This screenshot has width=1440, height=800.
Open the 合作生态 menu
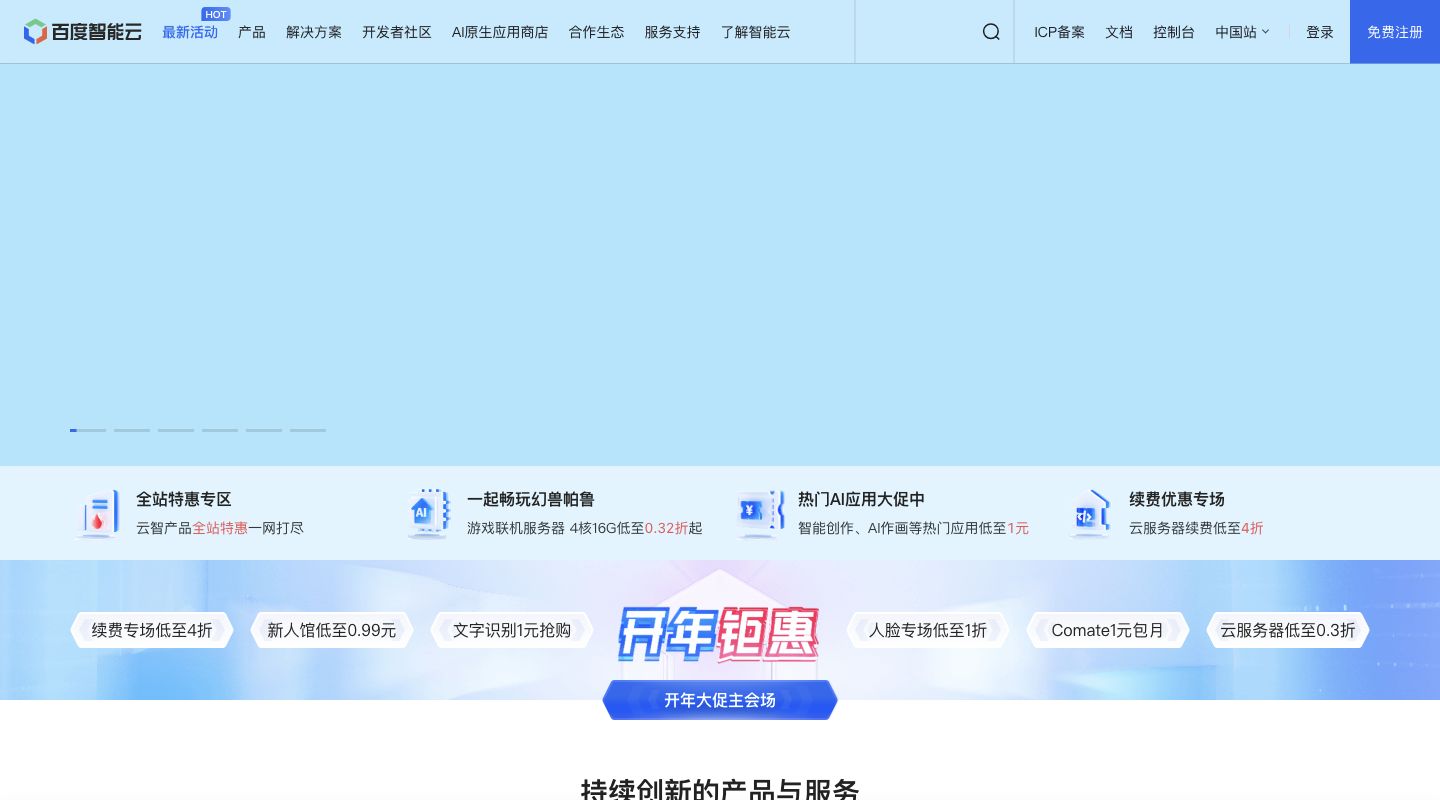tap(596, 32)
